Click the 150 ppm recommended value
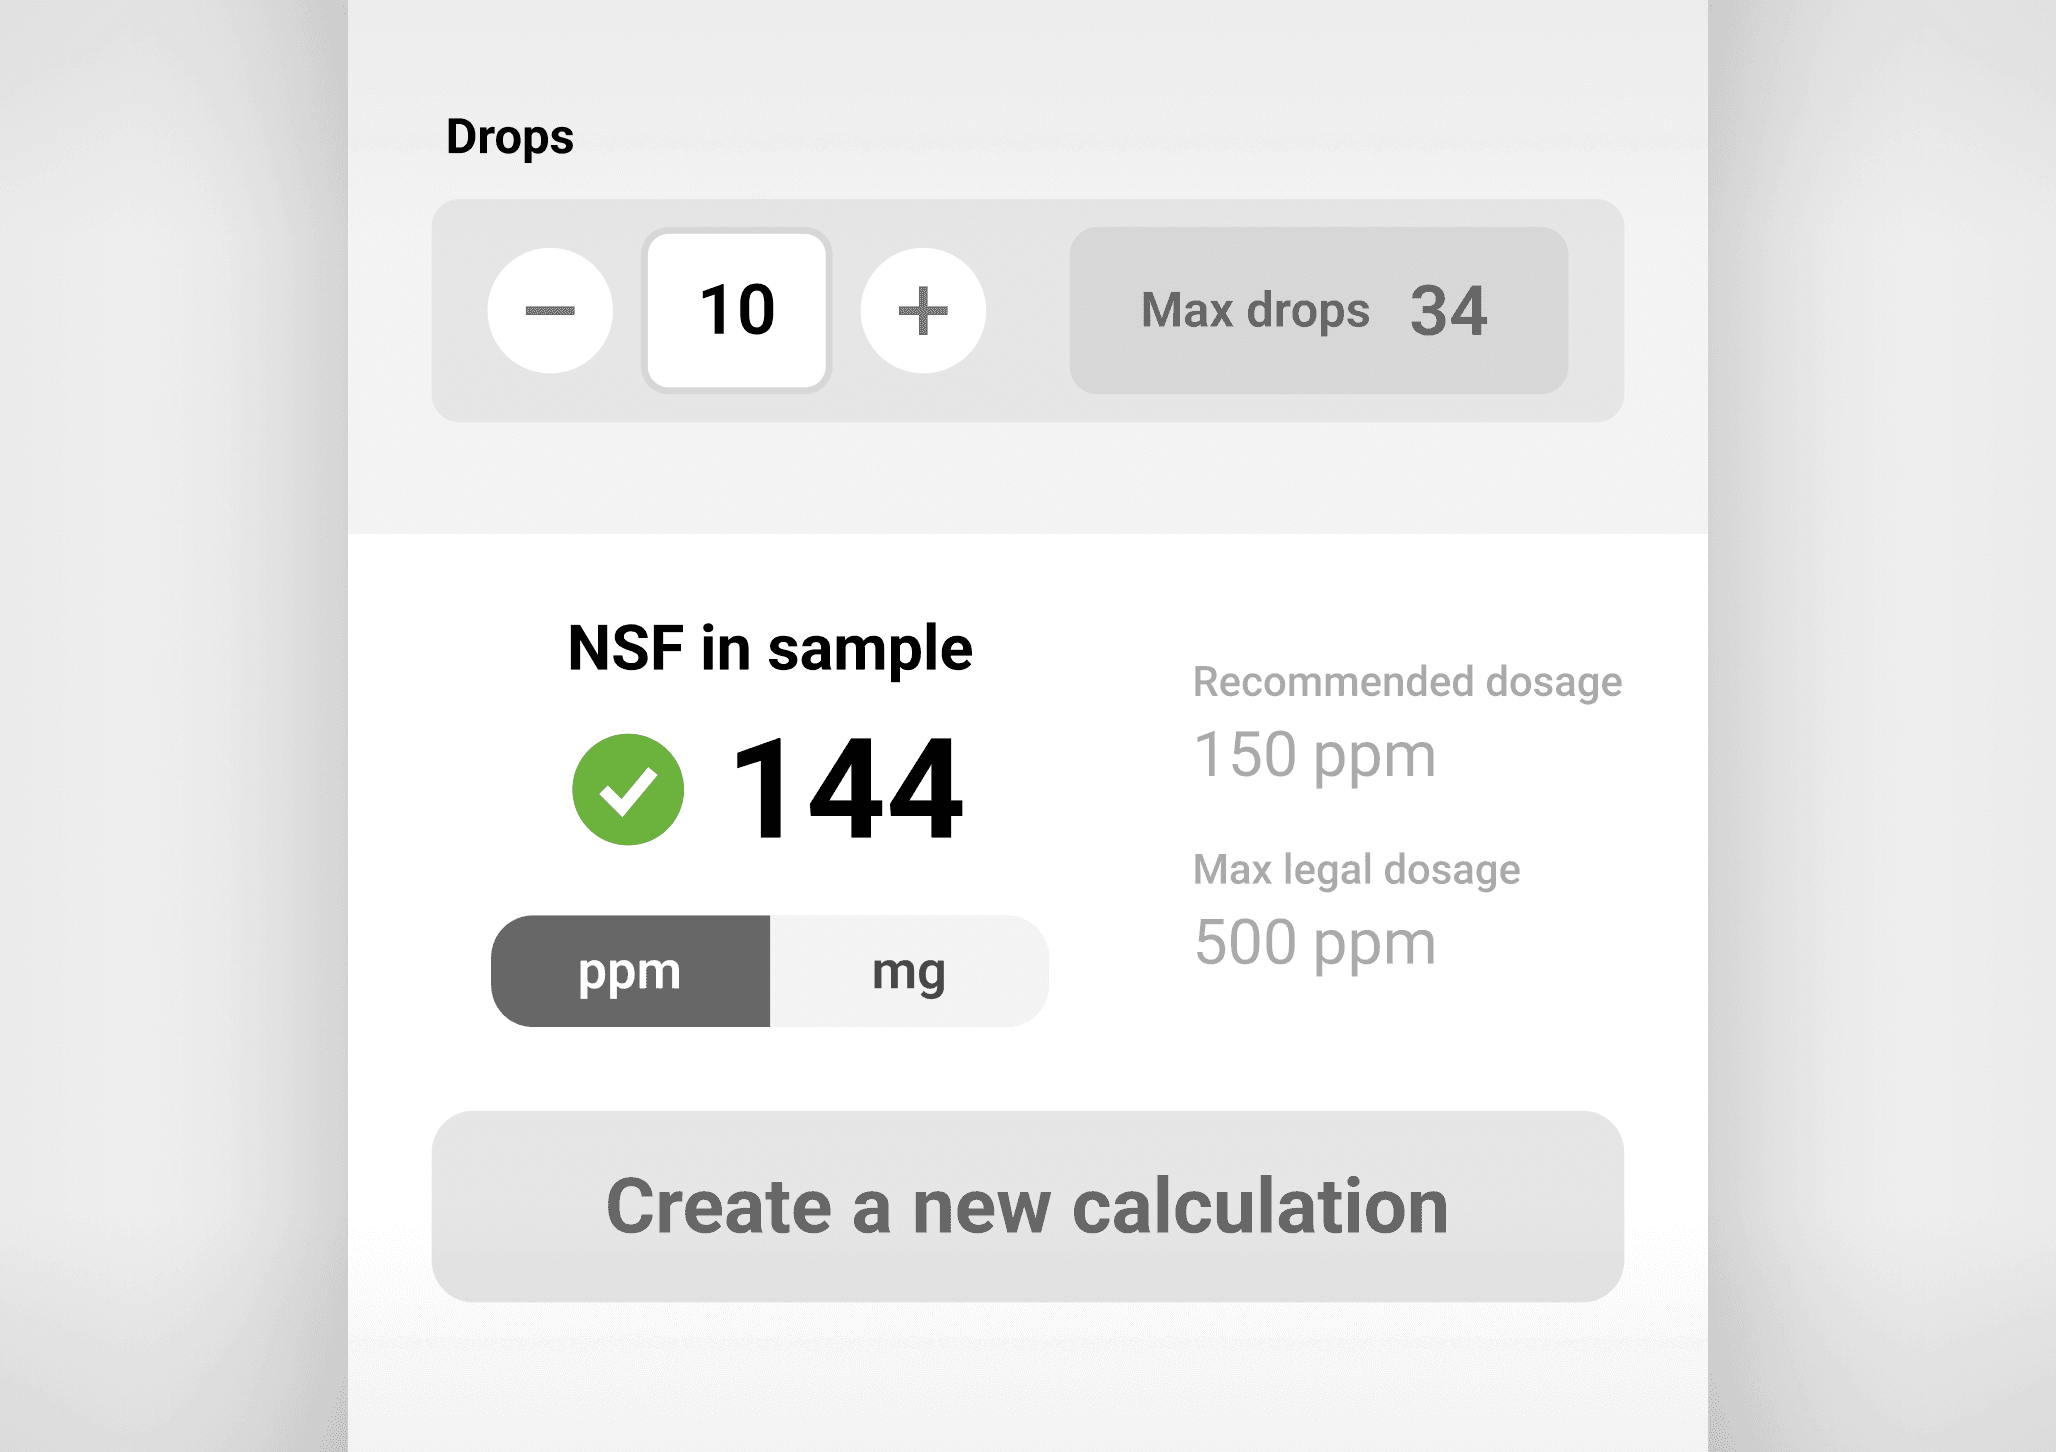The height and width of the screenshot is (1452, 2056). [1314, 756]
